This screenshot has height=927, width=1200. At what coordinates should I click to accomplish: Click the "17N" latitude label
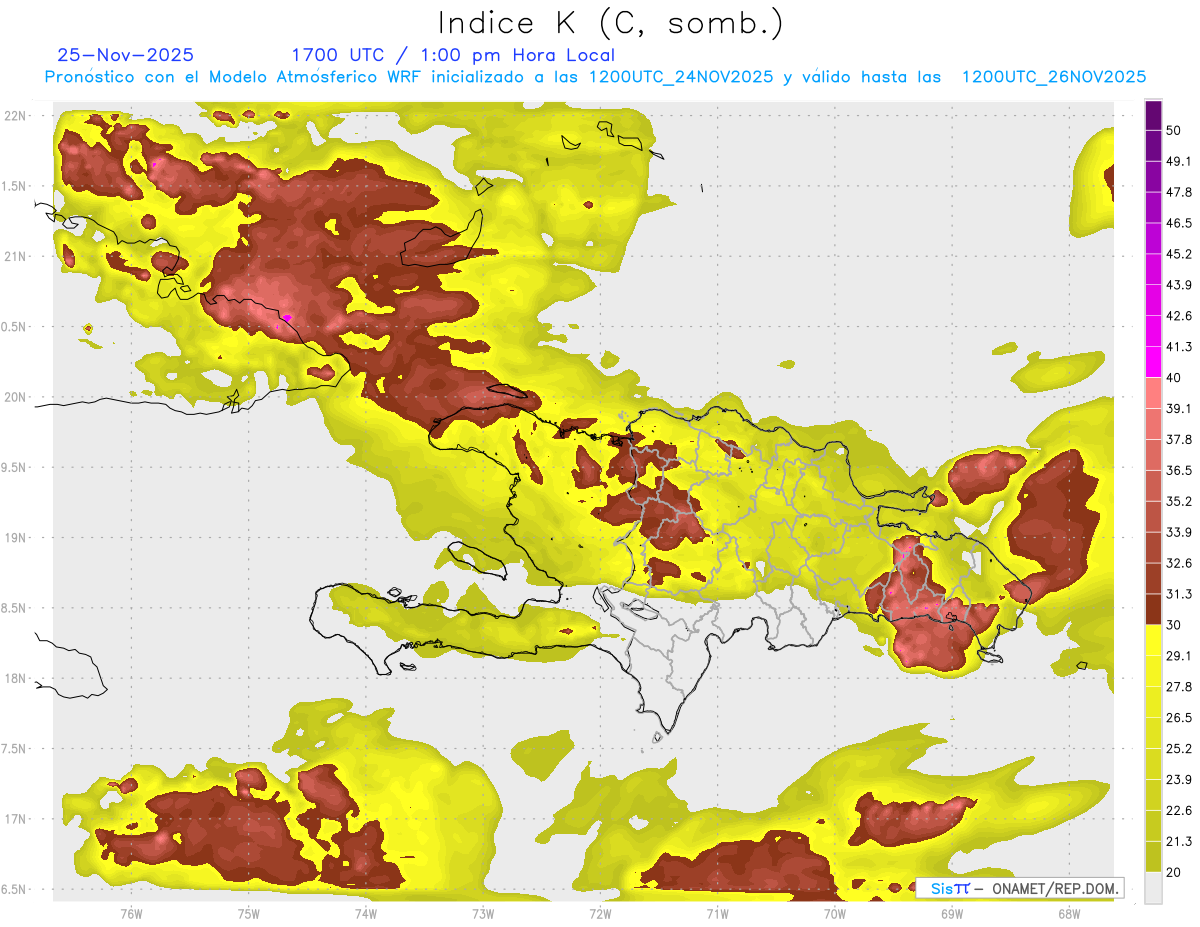tap(15, 819)
